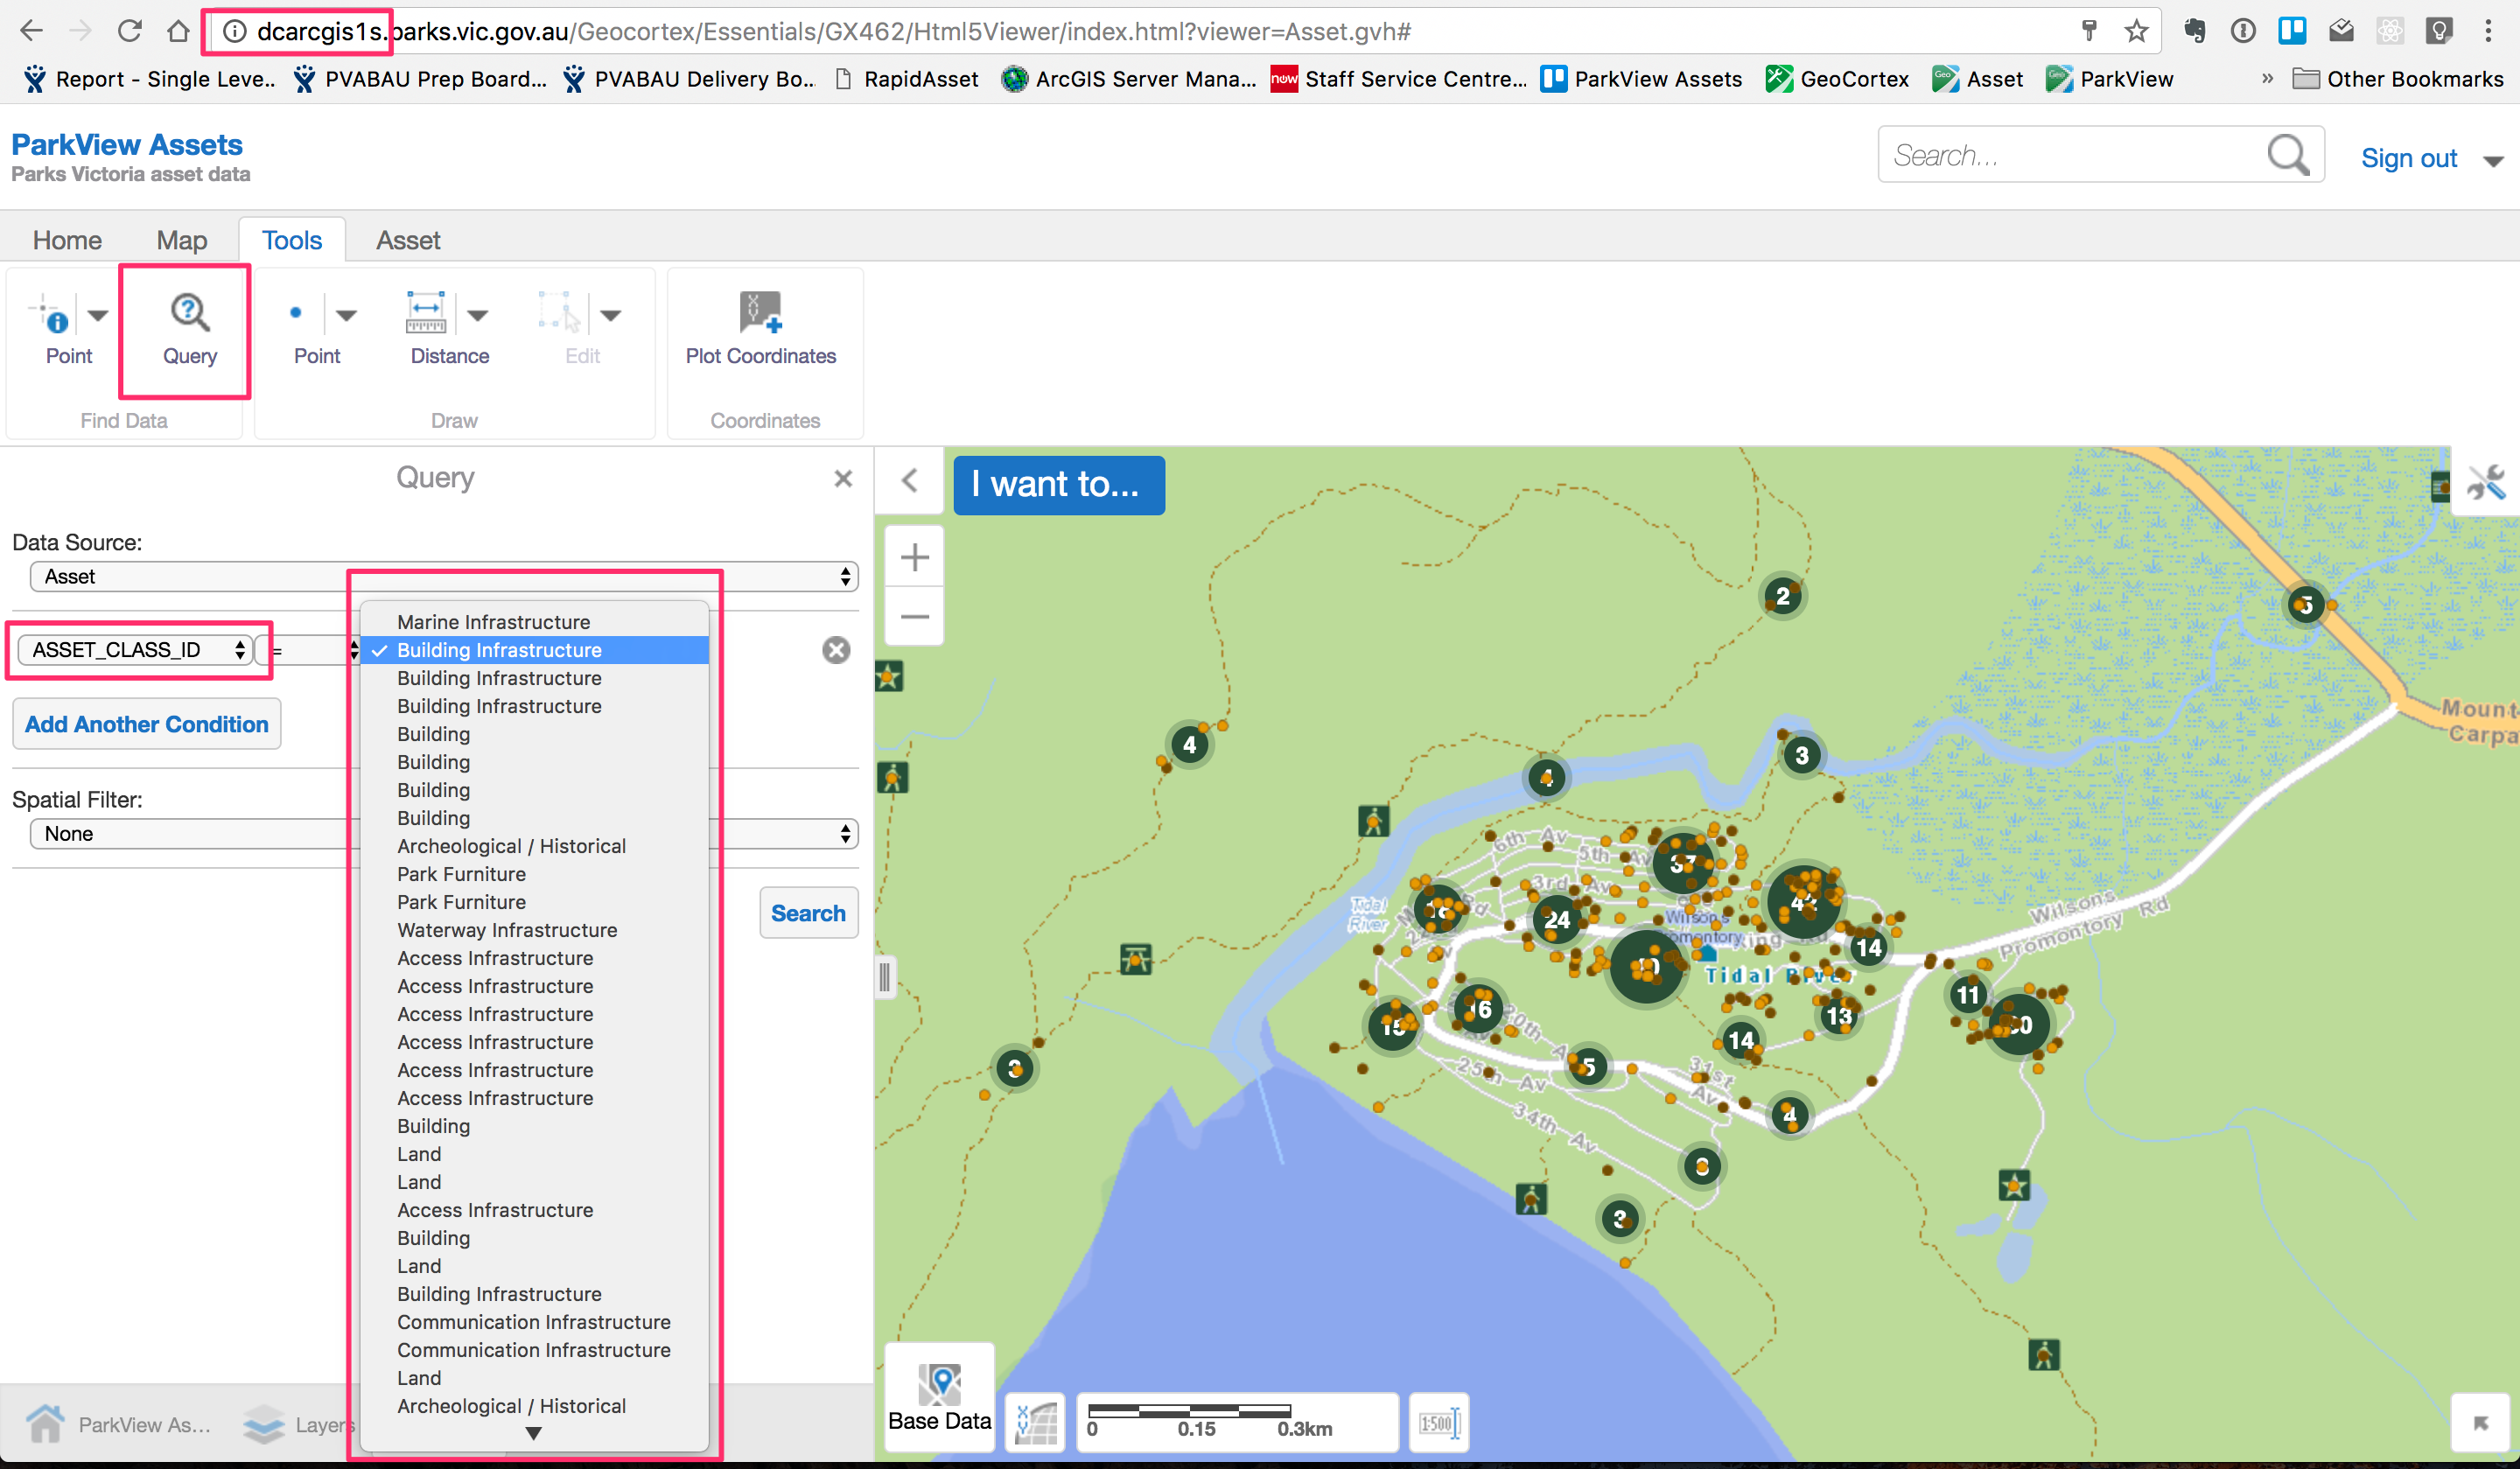Open the map tools wrench icon
Screen dimensions: 2520x1469
pyautogui.click(x=2485, y=484)
